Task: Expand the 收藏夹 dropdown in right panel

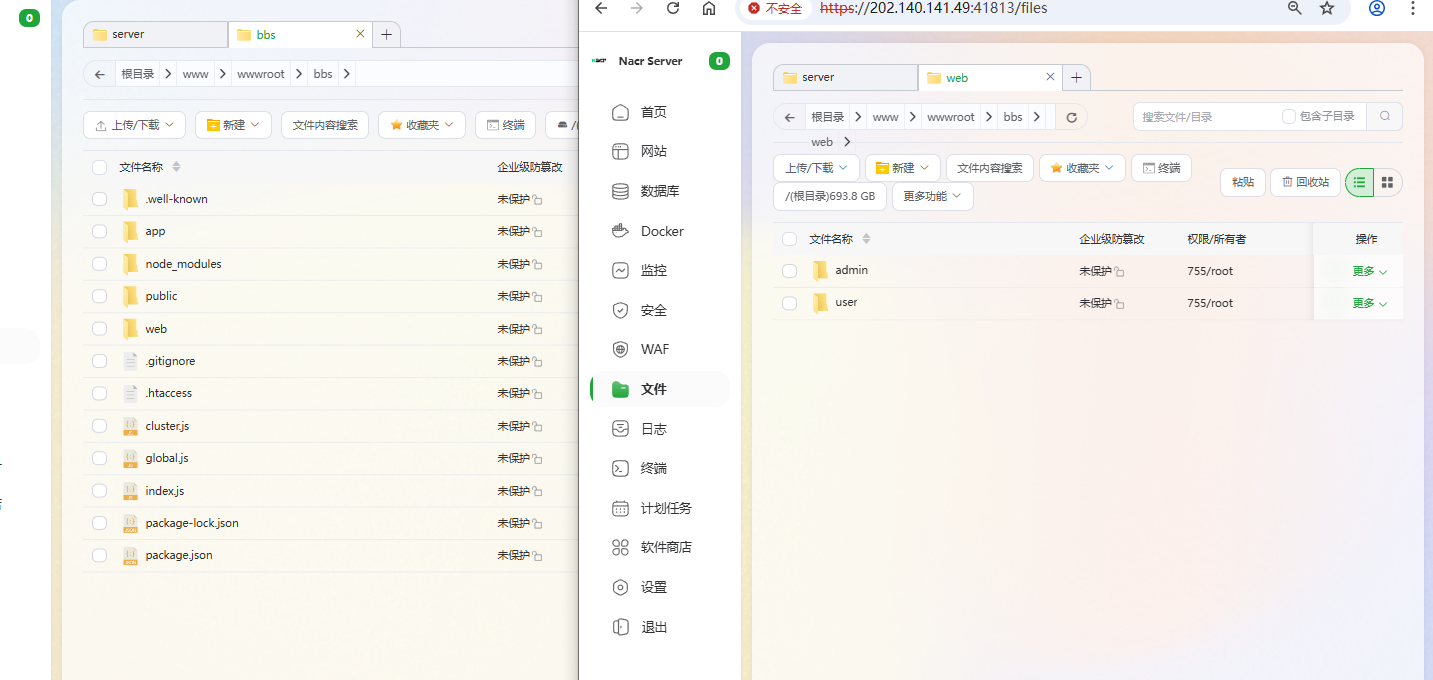Action: 1082,168
